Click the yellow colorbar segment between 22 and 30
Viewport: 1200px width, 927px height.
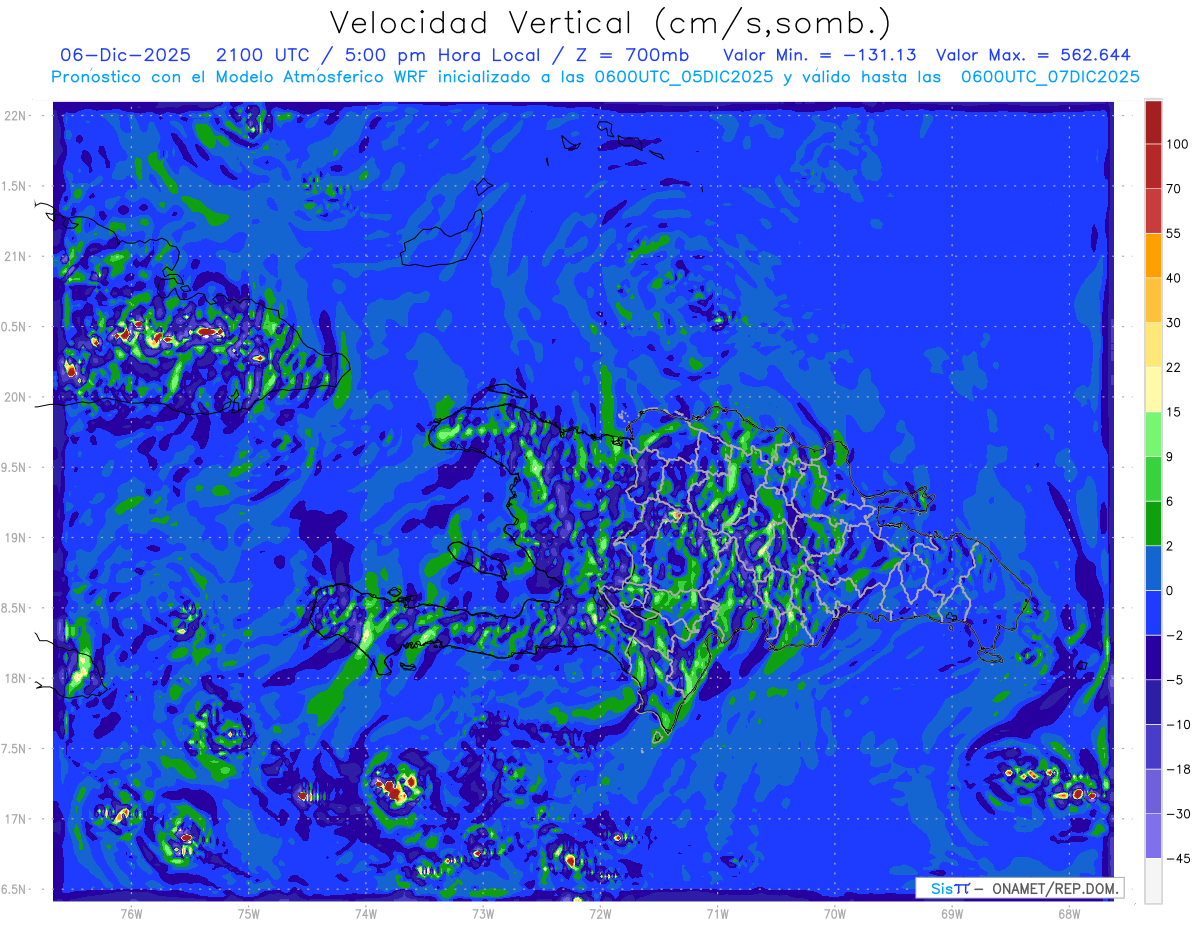(1153, 344)
